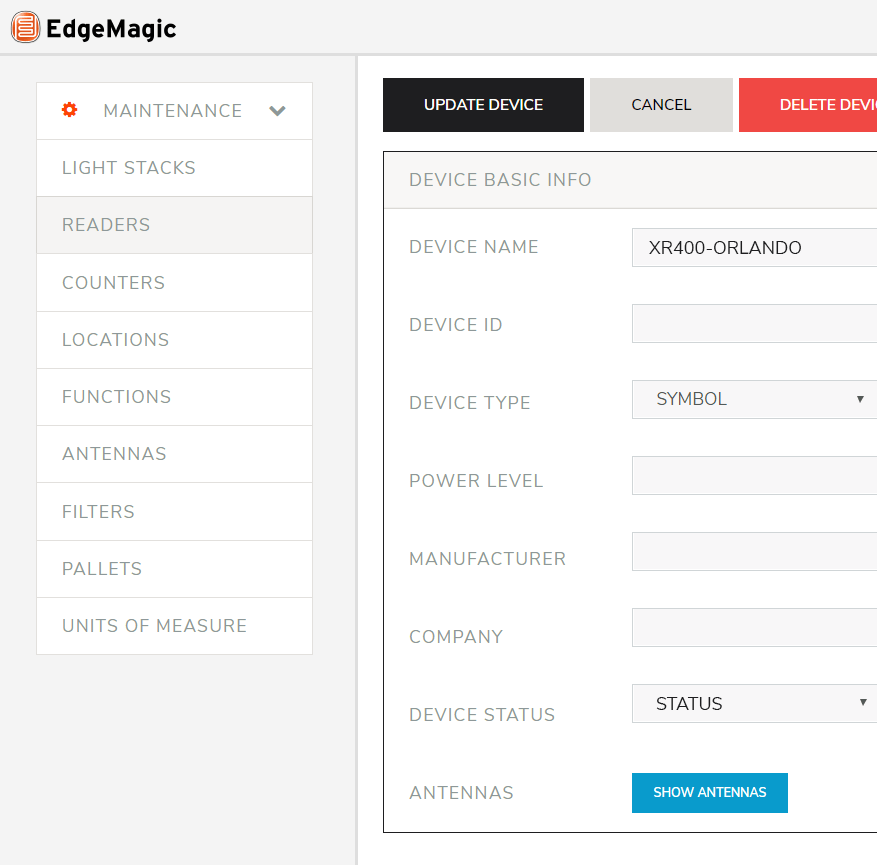The height and width of the screenshot is (865, 877).
Task: Go to Locations in the sidebar
Action: (175, 340)
